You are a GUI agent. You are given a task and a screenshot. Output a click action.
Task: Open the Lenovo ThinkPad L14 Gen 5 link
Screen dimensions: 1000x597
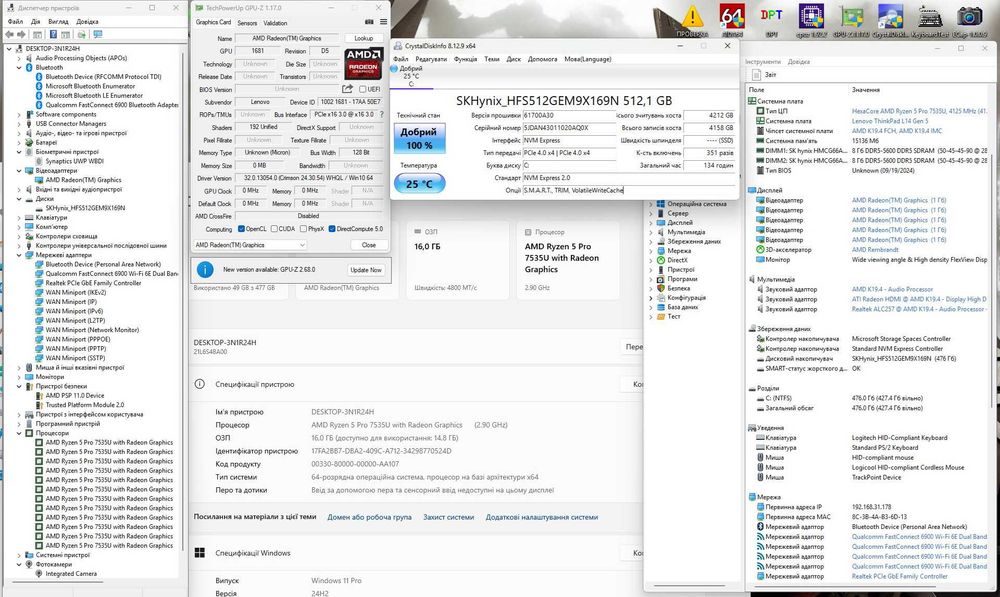[890, 121]
